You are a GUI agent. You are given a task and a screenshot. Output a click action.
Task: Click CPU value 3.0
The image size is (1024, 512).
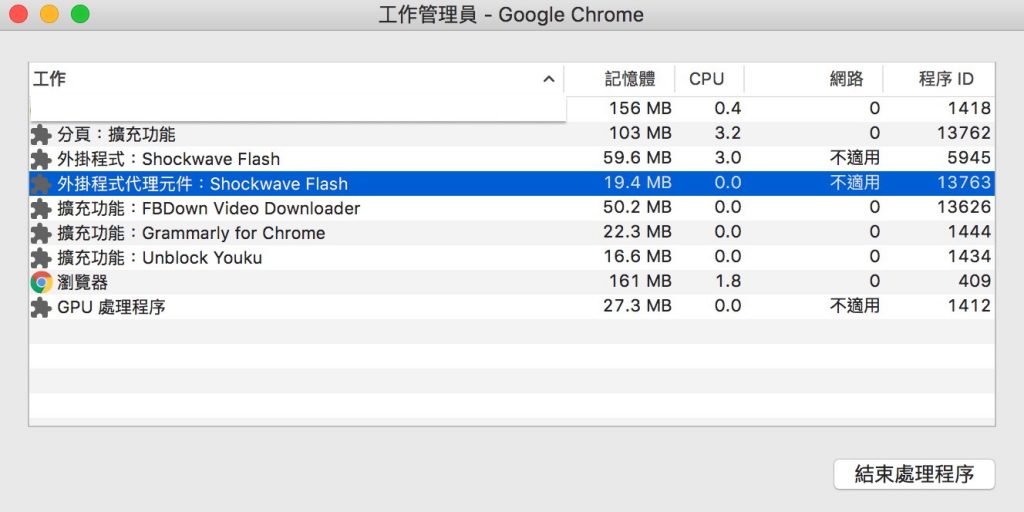728,158
